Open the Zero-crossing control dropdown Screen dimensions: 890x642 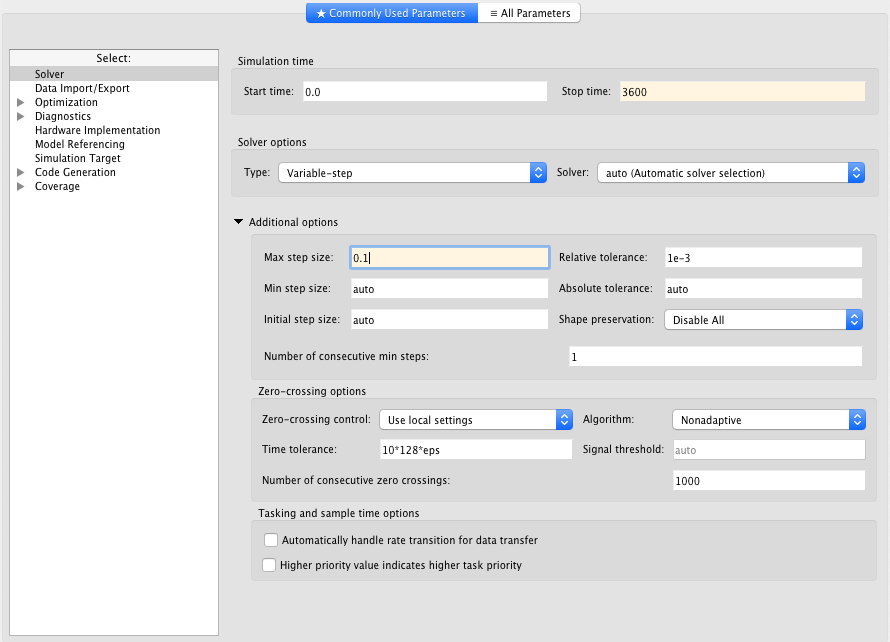tap(476, 420)
